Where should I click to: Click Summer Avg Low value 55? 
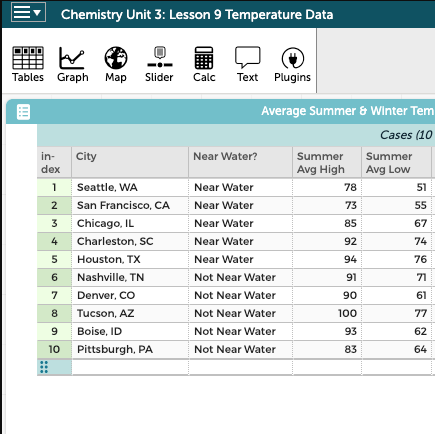[397, 205]
